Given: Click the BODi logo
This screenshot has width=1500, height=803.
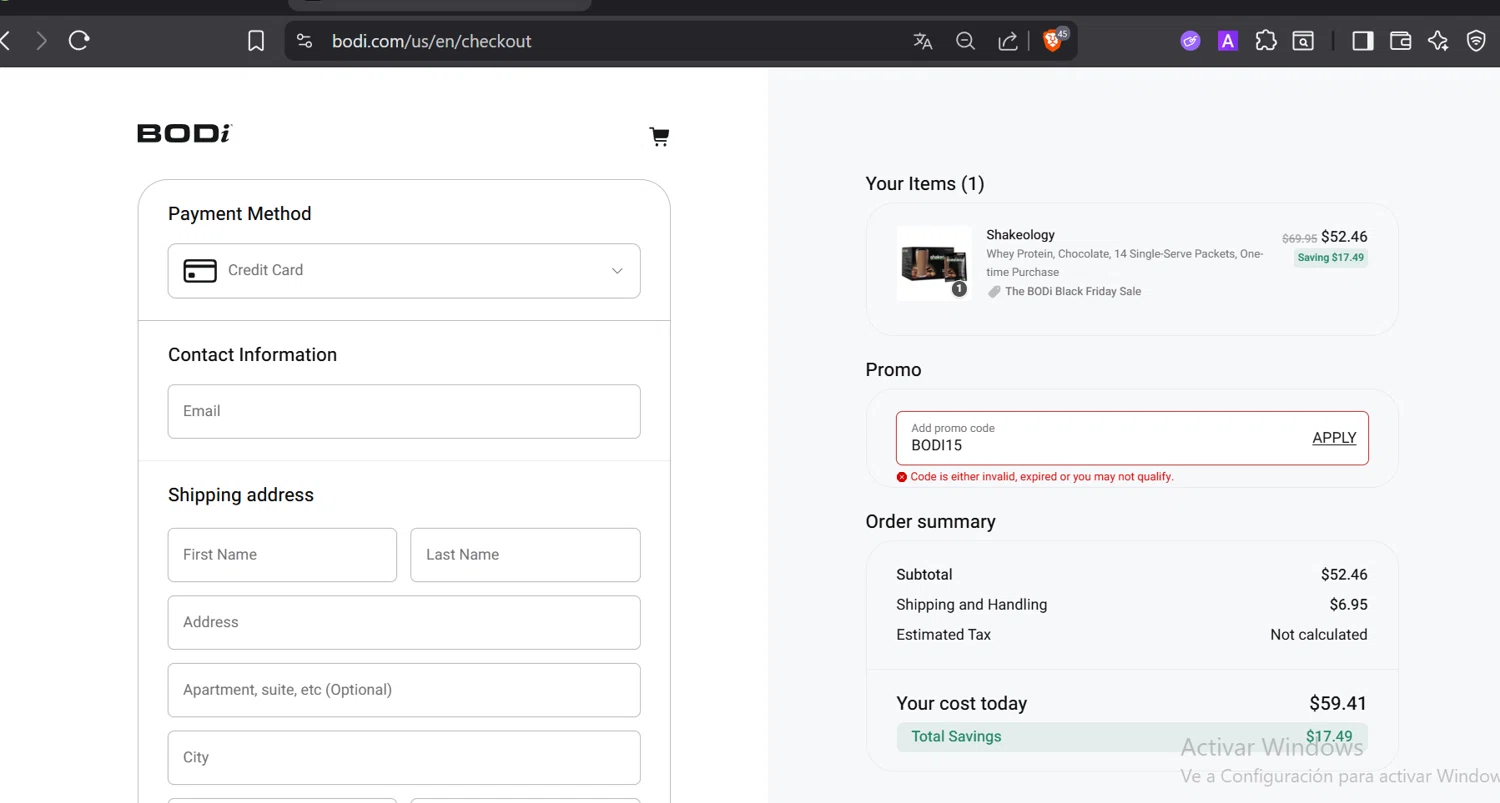Looking at the screenshot, I should click(184, 133).
